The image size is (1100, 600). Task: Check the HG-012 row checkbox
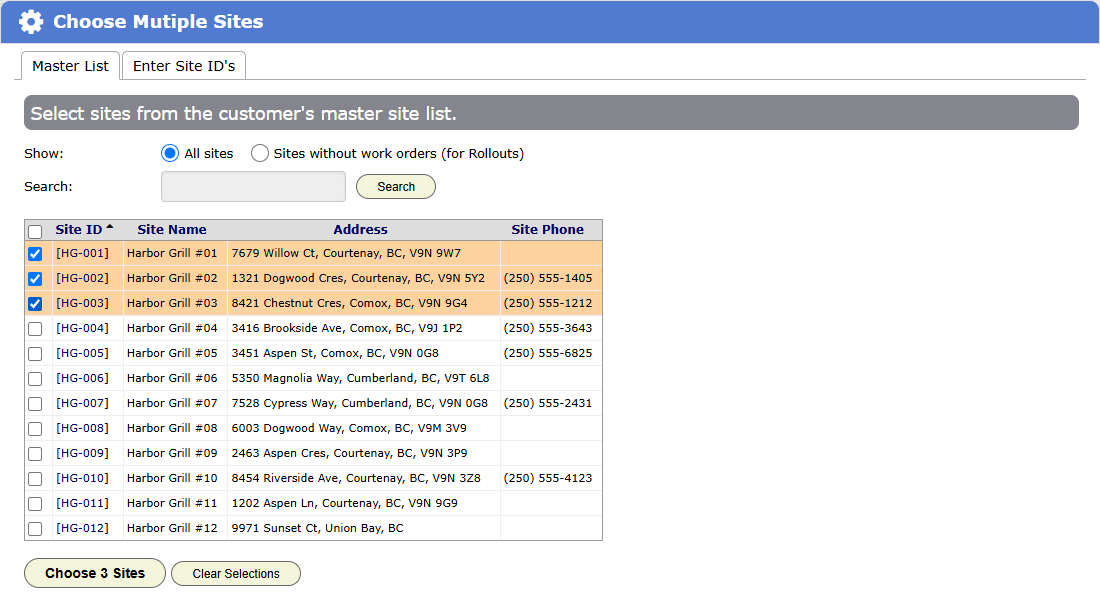pyautogui.click(x=35, y=529)
